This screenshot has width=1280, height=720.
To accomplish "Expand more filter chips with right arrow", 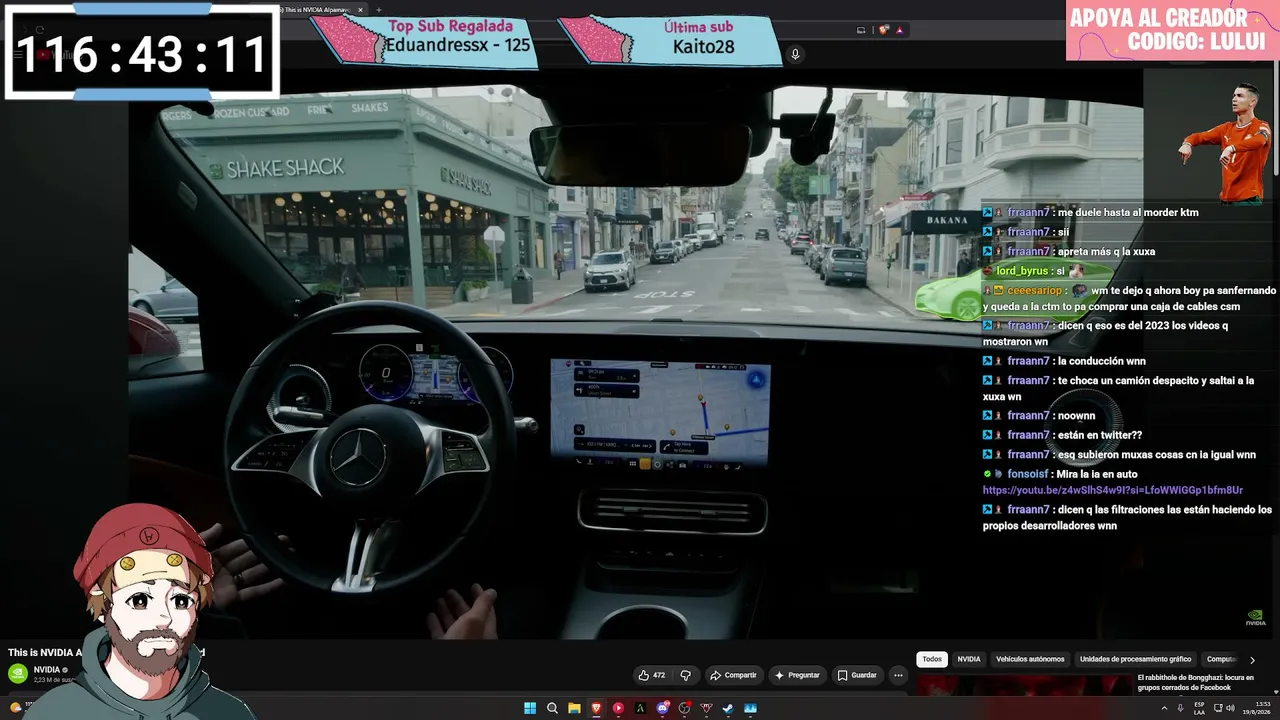I will pyautogui.click(x=1252, y=660).
